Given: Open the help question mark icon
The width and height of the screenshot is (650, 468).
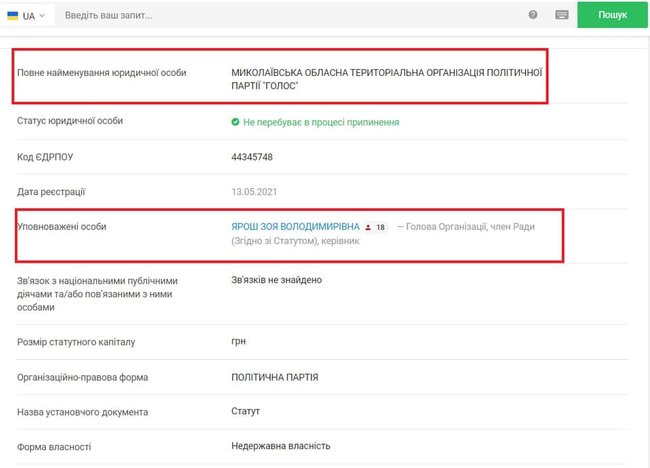Looking at the screenshot, I should [533, 15].
